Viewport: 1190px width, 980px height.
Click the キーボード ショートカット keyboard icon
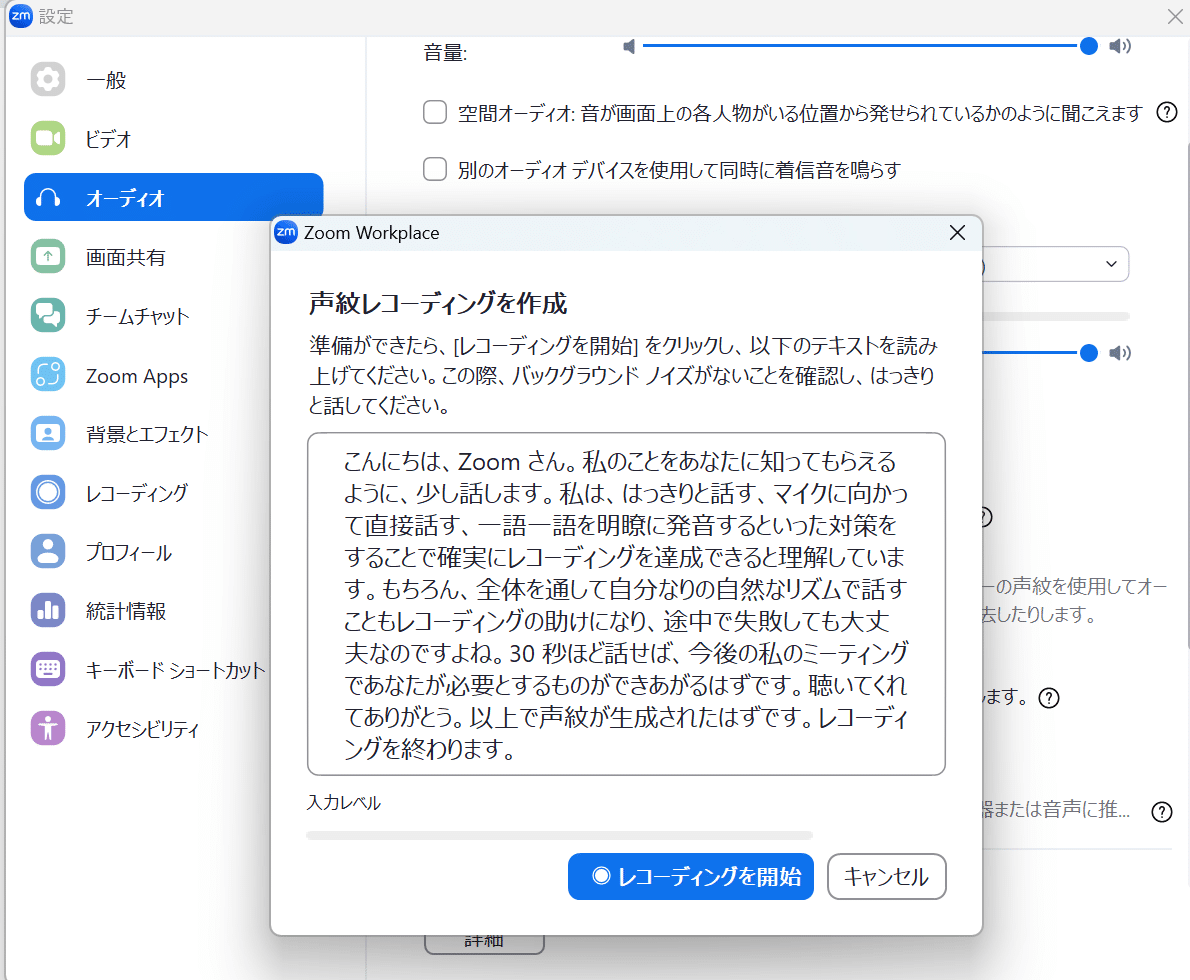(48, 669)
